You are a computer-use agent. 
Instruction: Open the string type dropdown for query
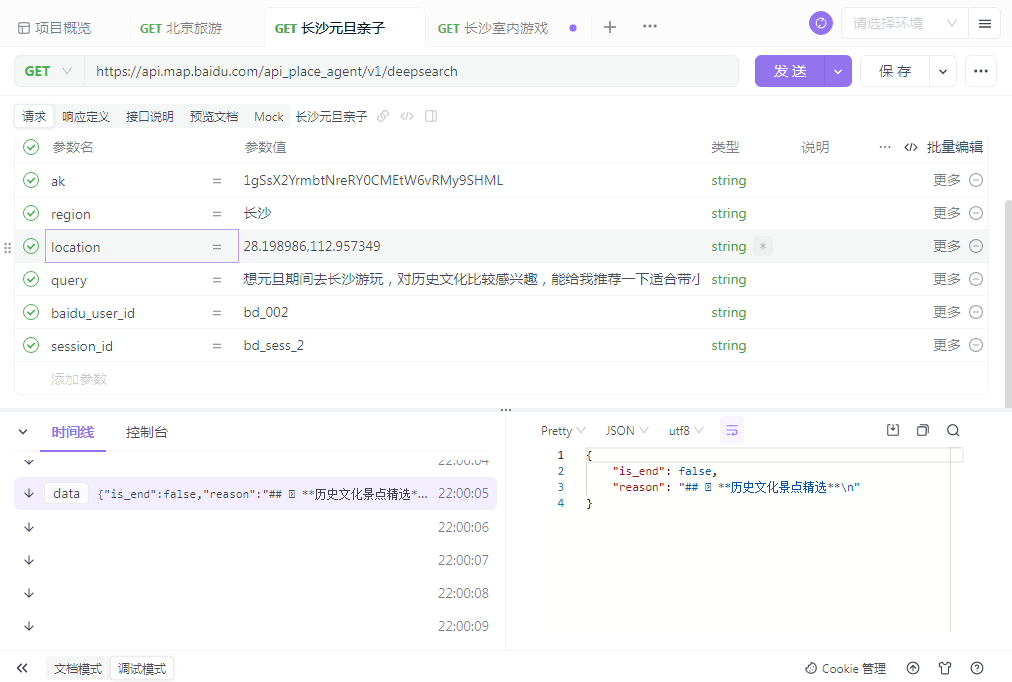(729, 279)
